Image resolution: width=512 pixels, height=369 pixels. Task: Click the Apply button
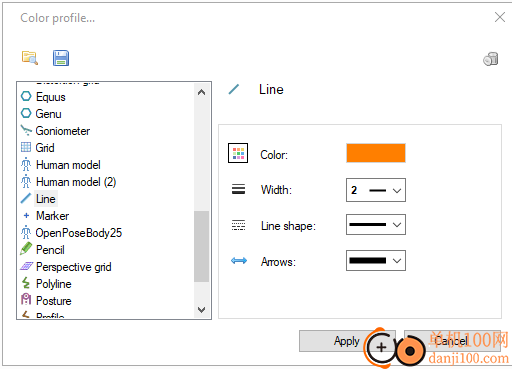[347, 341]
